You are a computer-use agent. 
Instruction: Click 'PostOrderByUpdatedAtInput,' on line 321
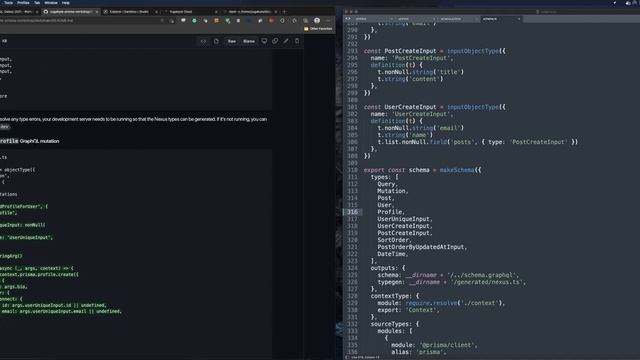422,247
